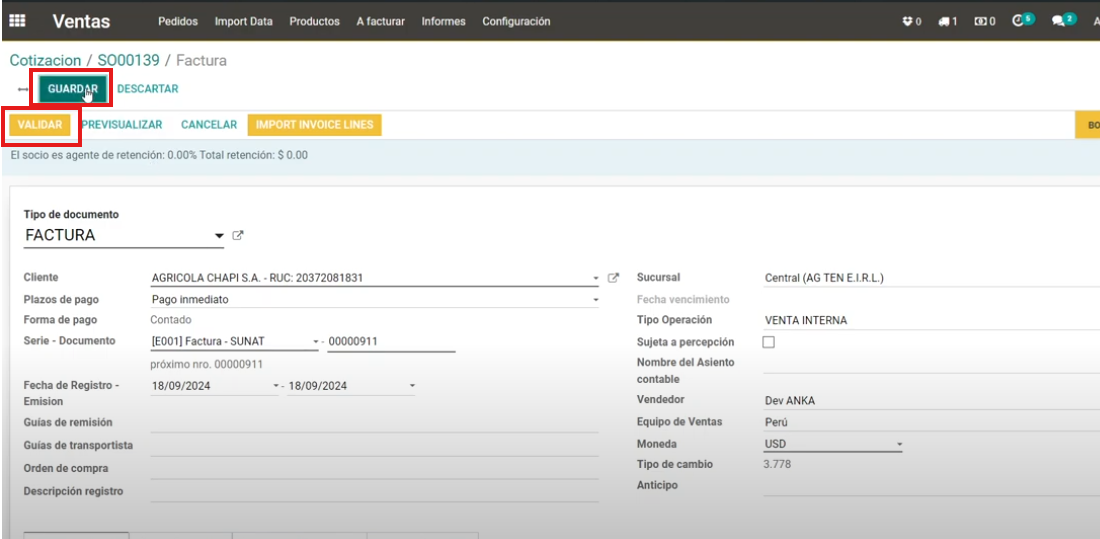Open the apps grid menu icon

click(x=17, y=21)
